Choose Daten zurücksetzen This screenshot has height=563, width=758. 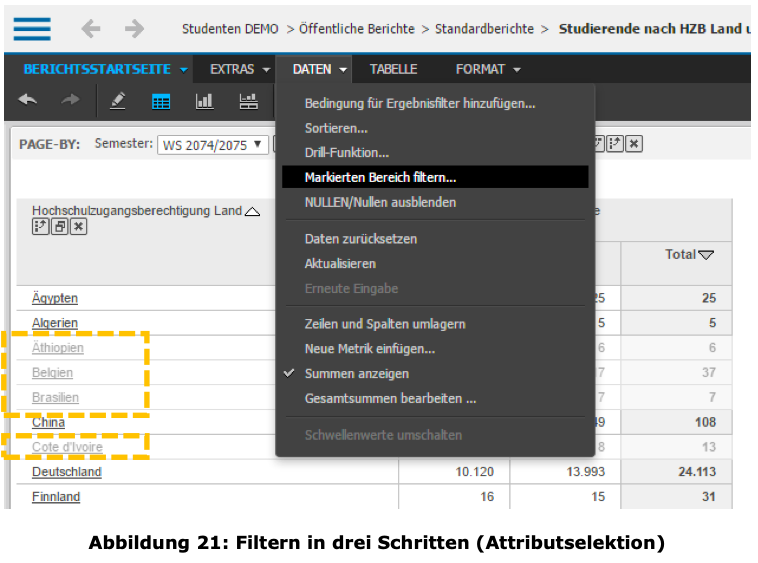(x=361, y=239)
